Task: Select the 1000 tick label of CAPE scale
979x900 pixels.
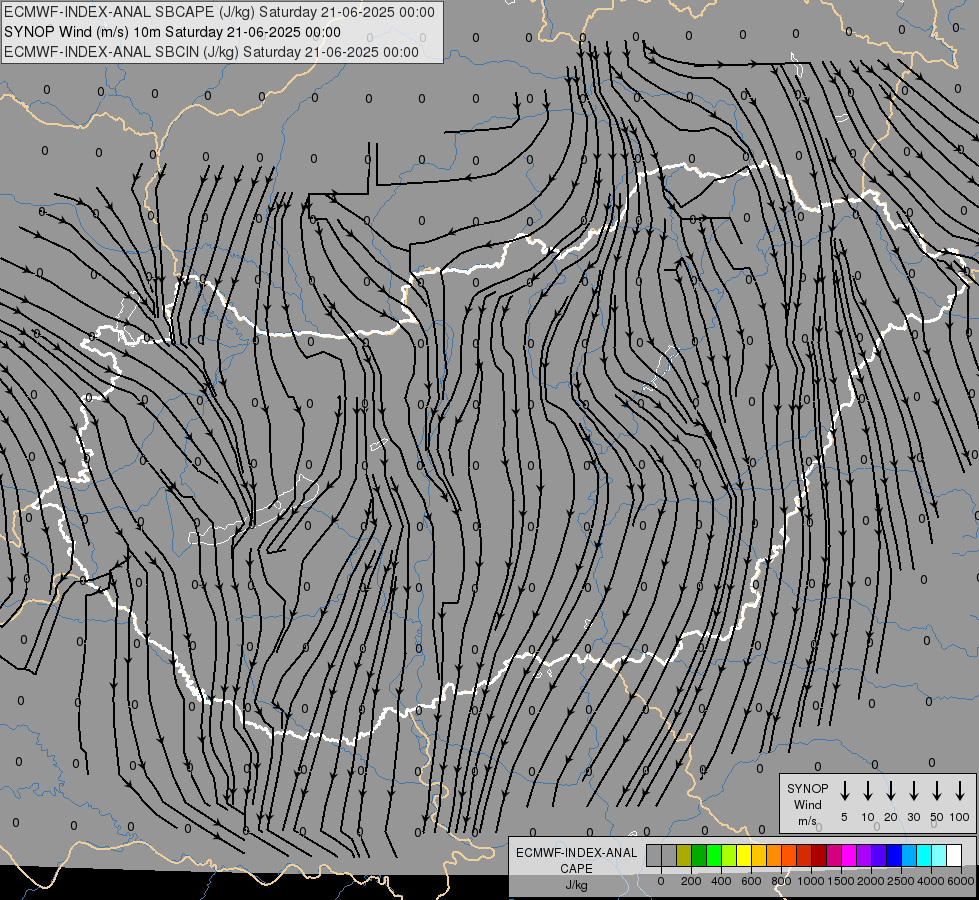Action: pyautogui.click(x=811, y=881)
